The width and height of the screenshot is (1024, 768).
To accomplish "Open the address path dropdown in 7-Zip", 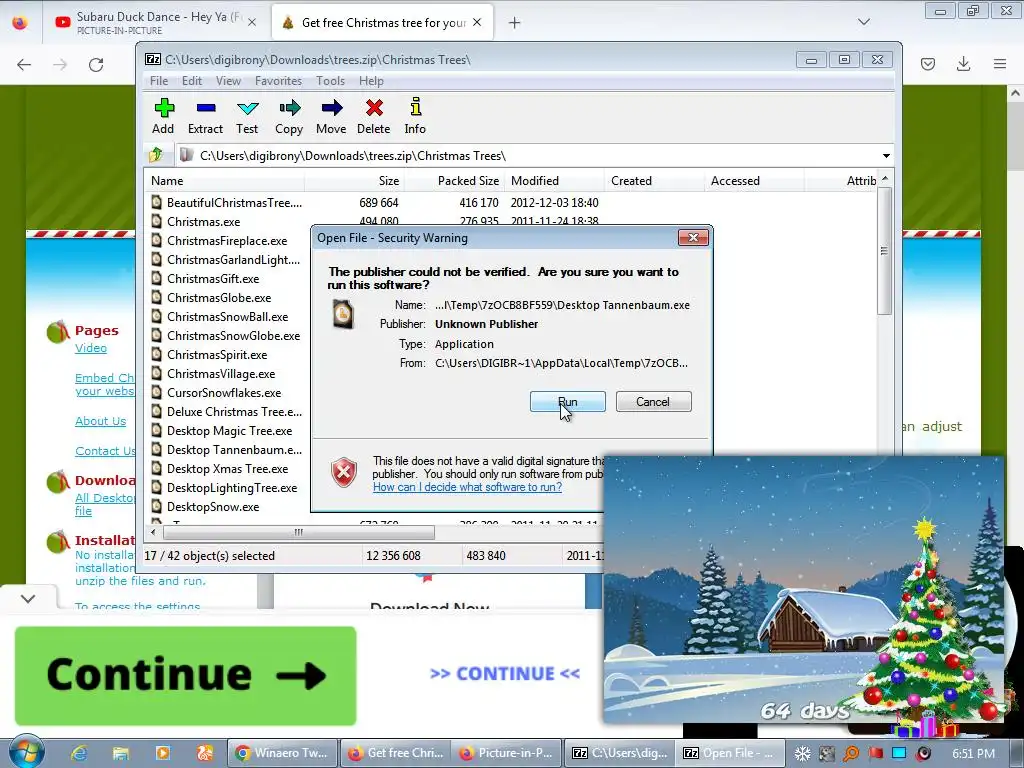I will point(886,155).
